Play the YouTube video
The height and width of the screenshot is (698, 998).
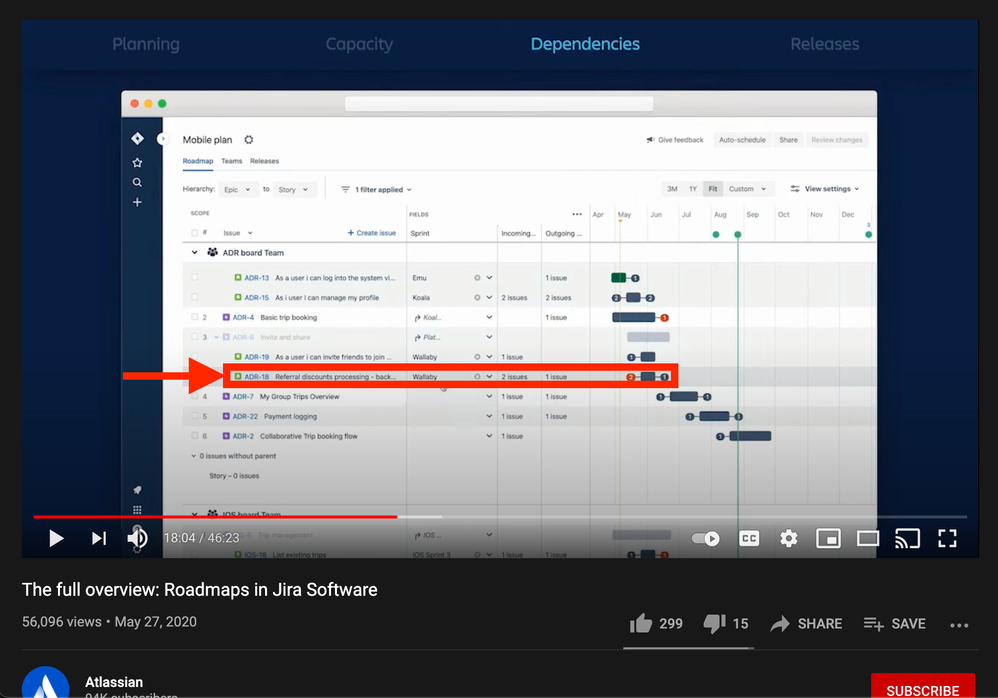(56, 538)
